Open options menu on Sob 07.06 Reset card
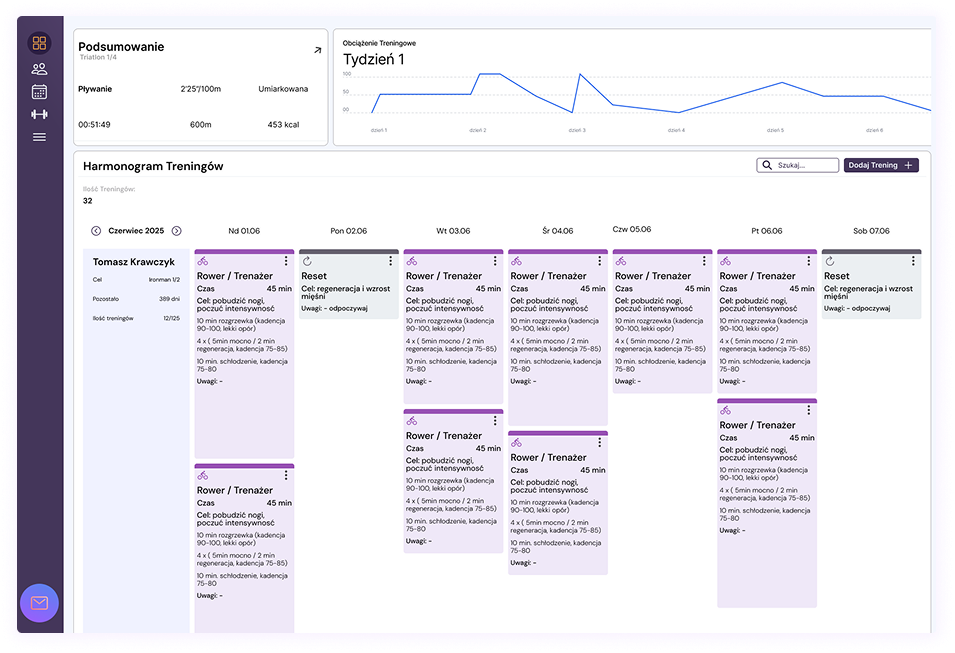Viewport: 955px width, 653px height. pyautogui.click(x=913, y=261)
